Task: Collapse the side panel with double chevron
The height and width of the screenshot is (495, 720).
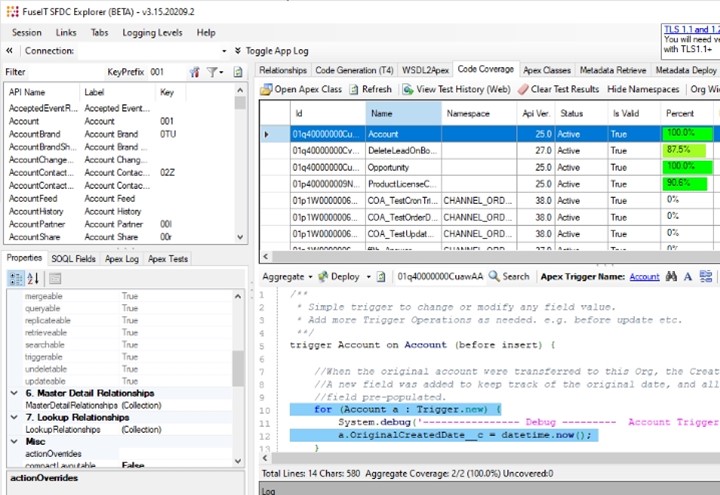Action: point(9,51)
